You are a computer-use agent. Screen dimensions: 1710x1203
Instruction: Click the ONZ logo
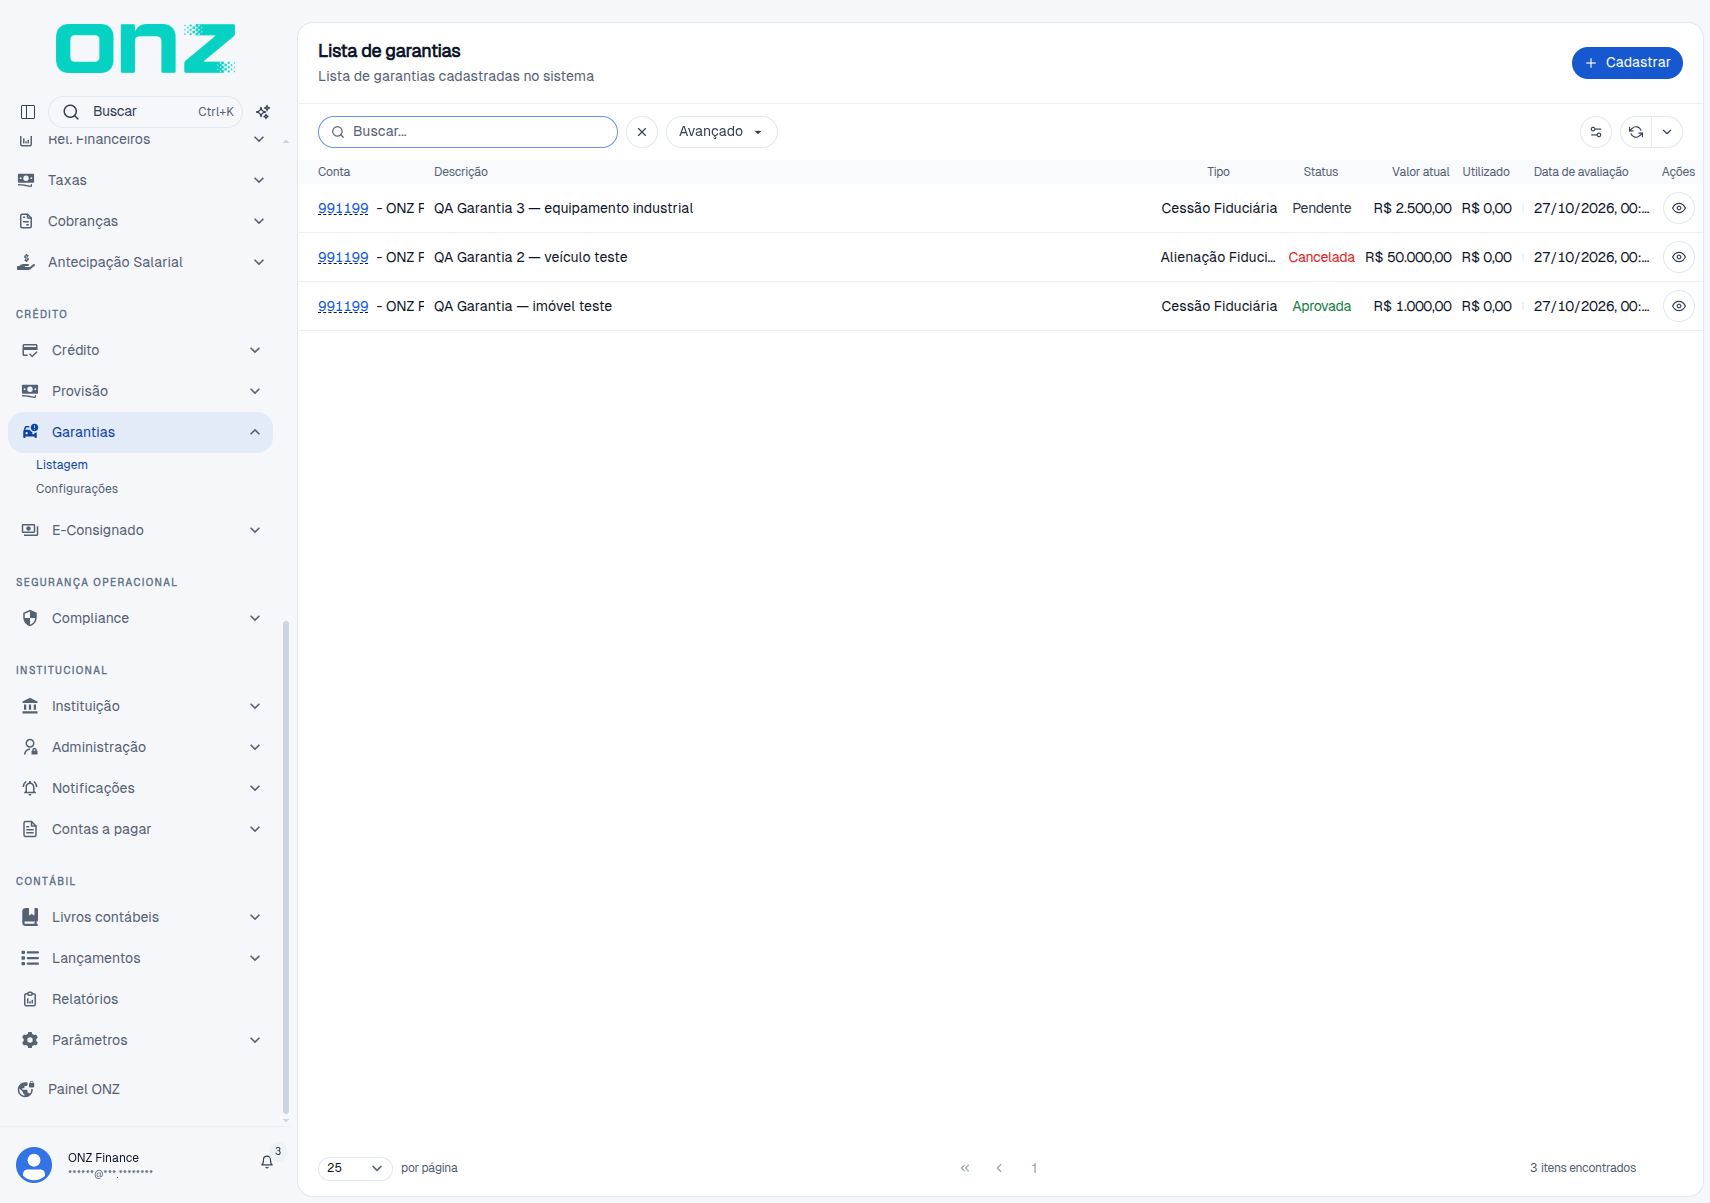[x=145, y=49]
